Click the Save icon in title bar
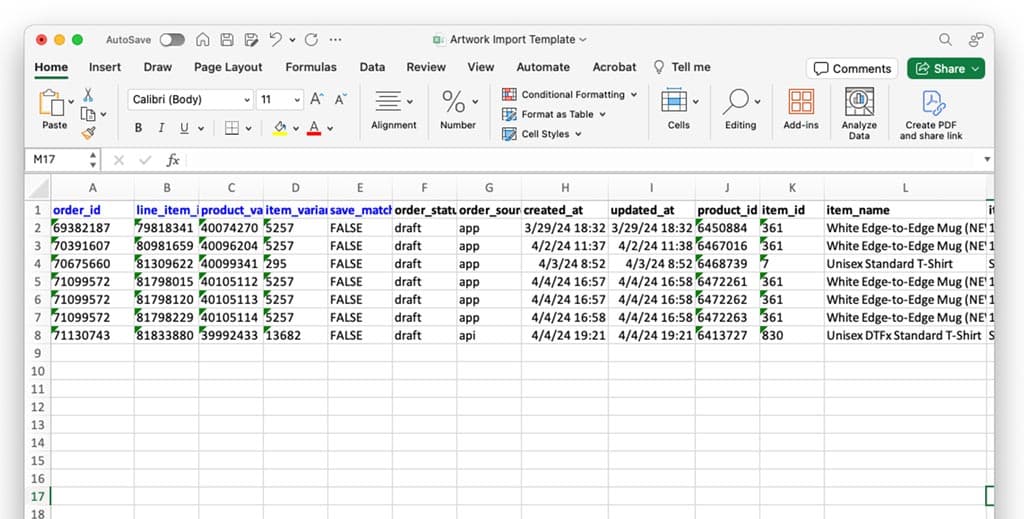This screenshot has height=519, width=1024. point(227,40)
